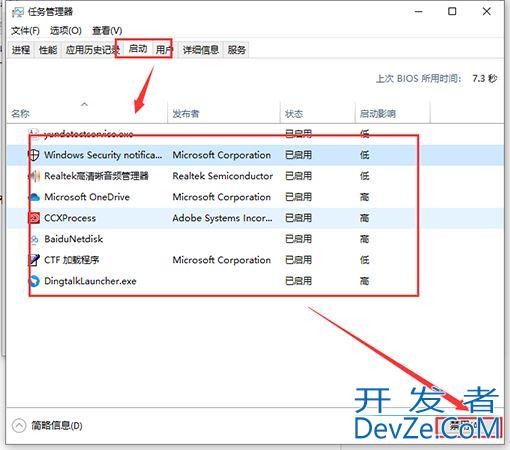Click 高 startup impact in the CCXProcess row

click(364, 218)
